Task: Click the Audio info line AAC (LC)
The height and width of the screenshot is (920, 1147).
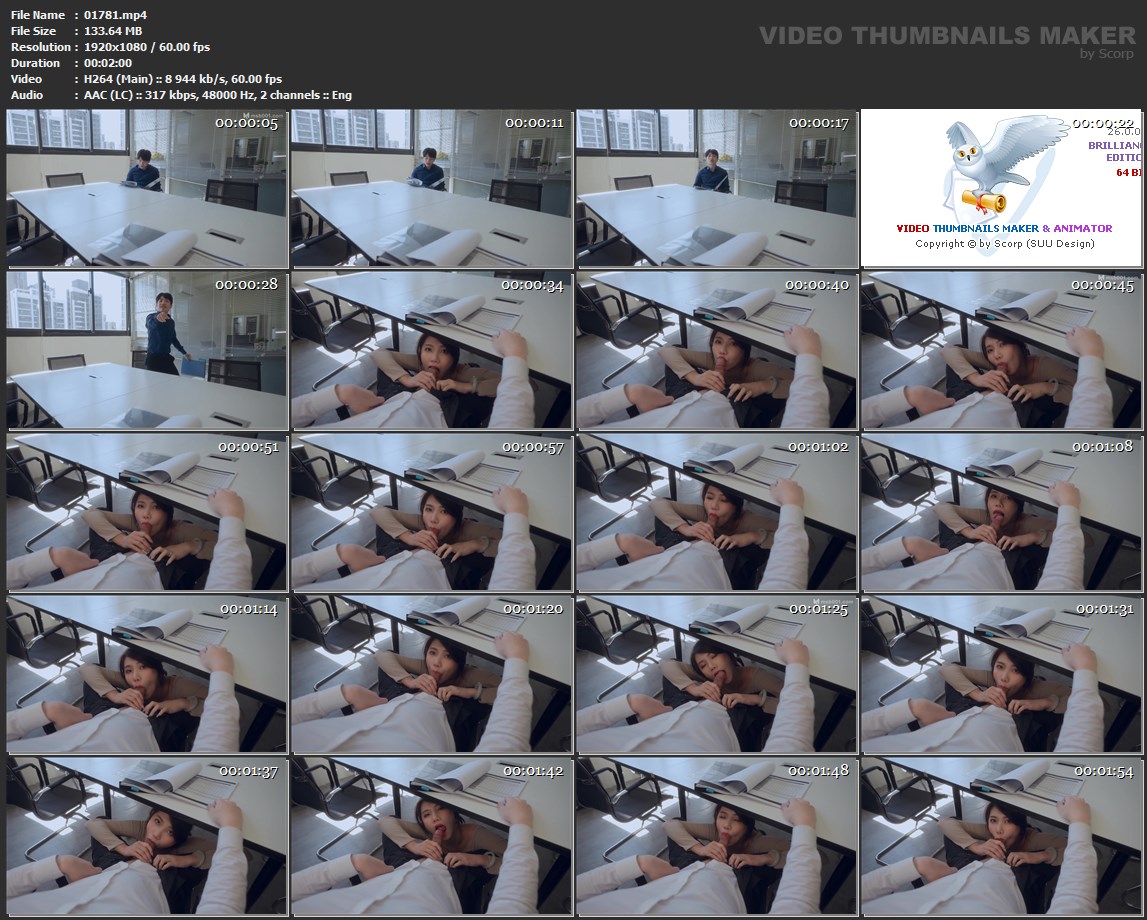Action: 218,95
